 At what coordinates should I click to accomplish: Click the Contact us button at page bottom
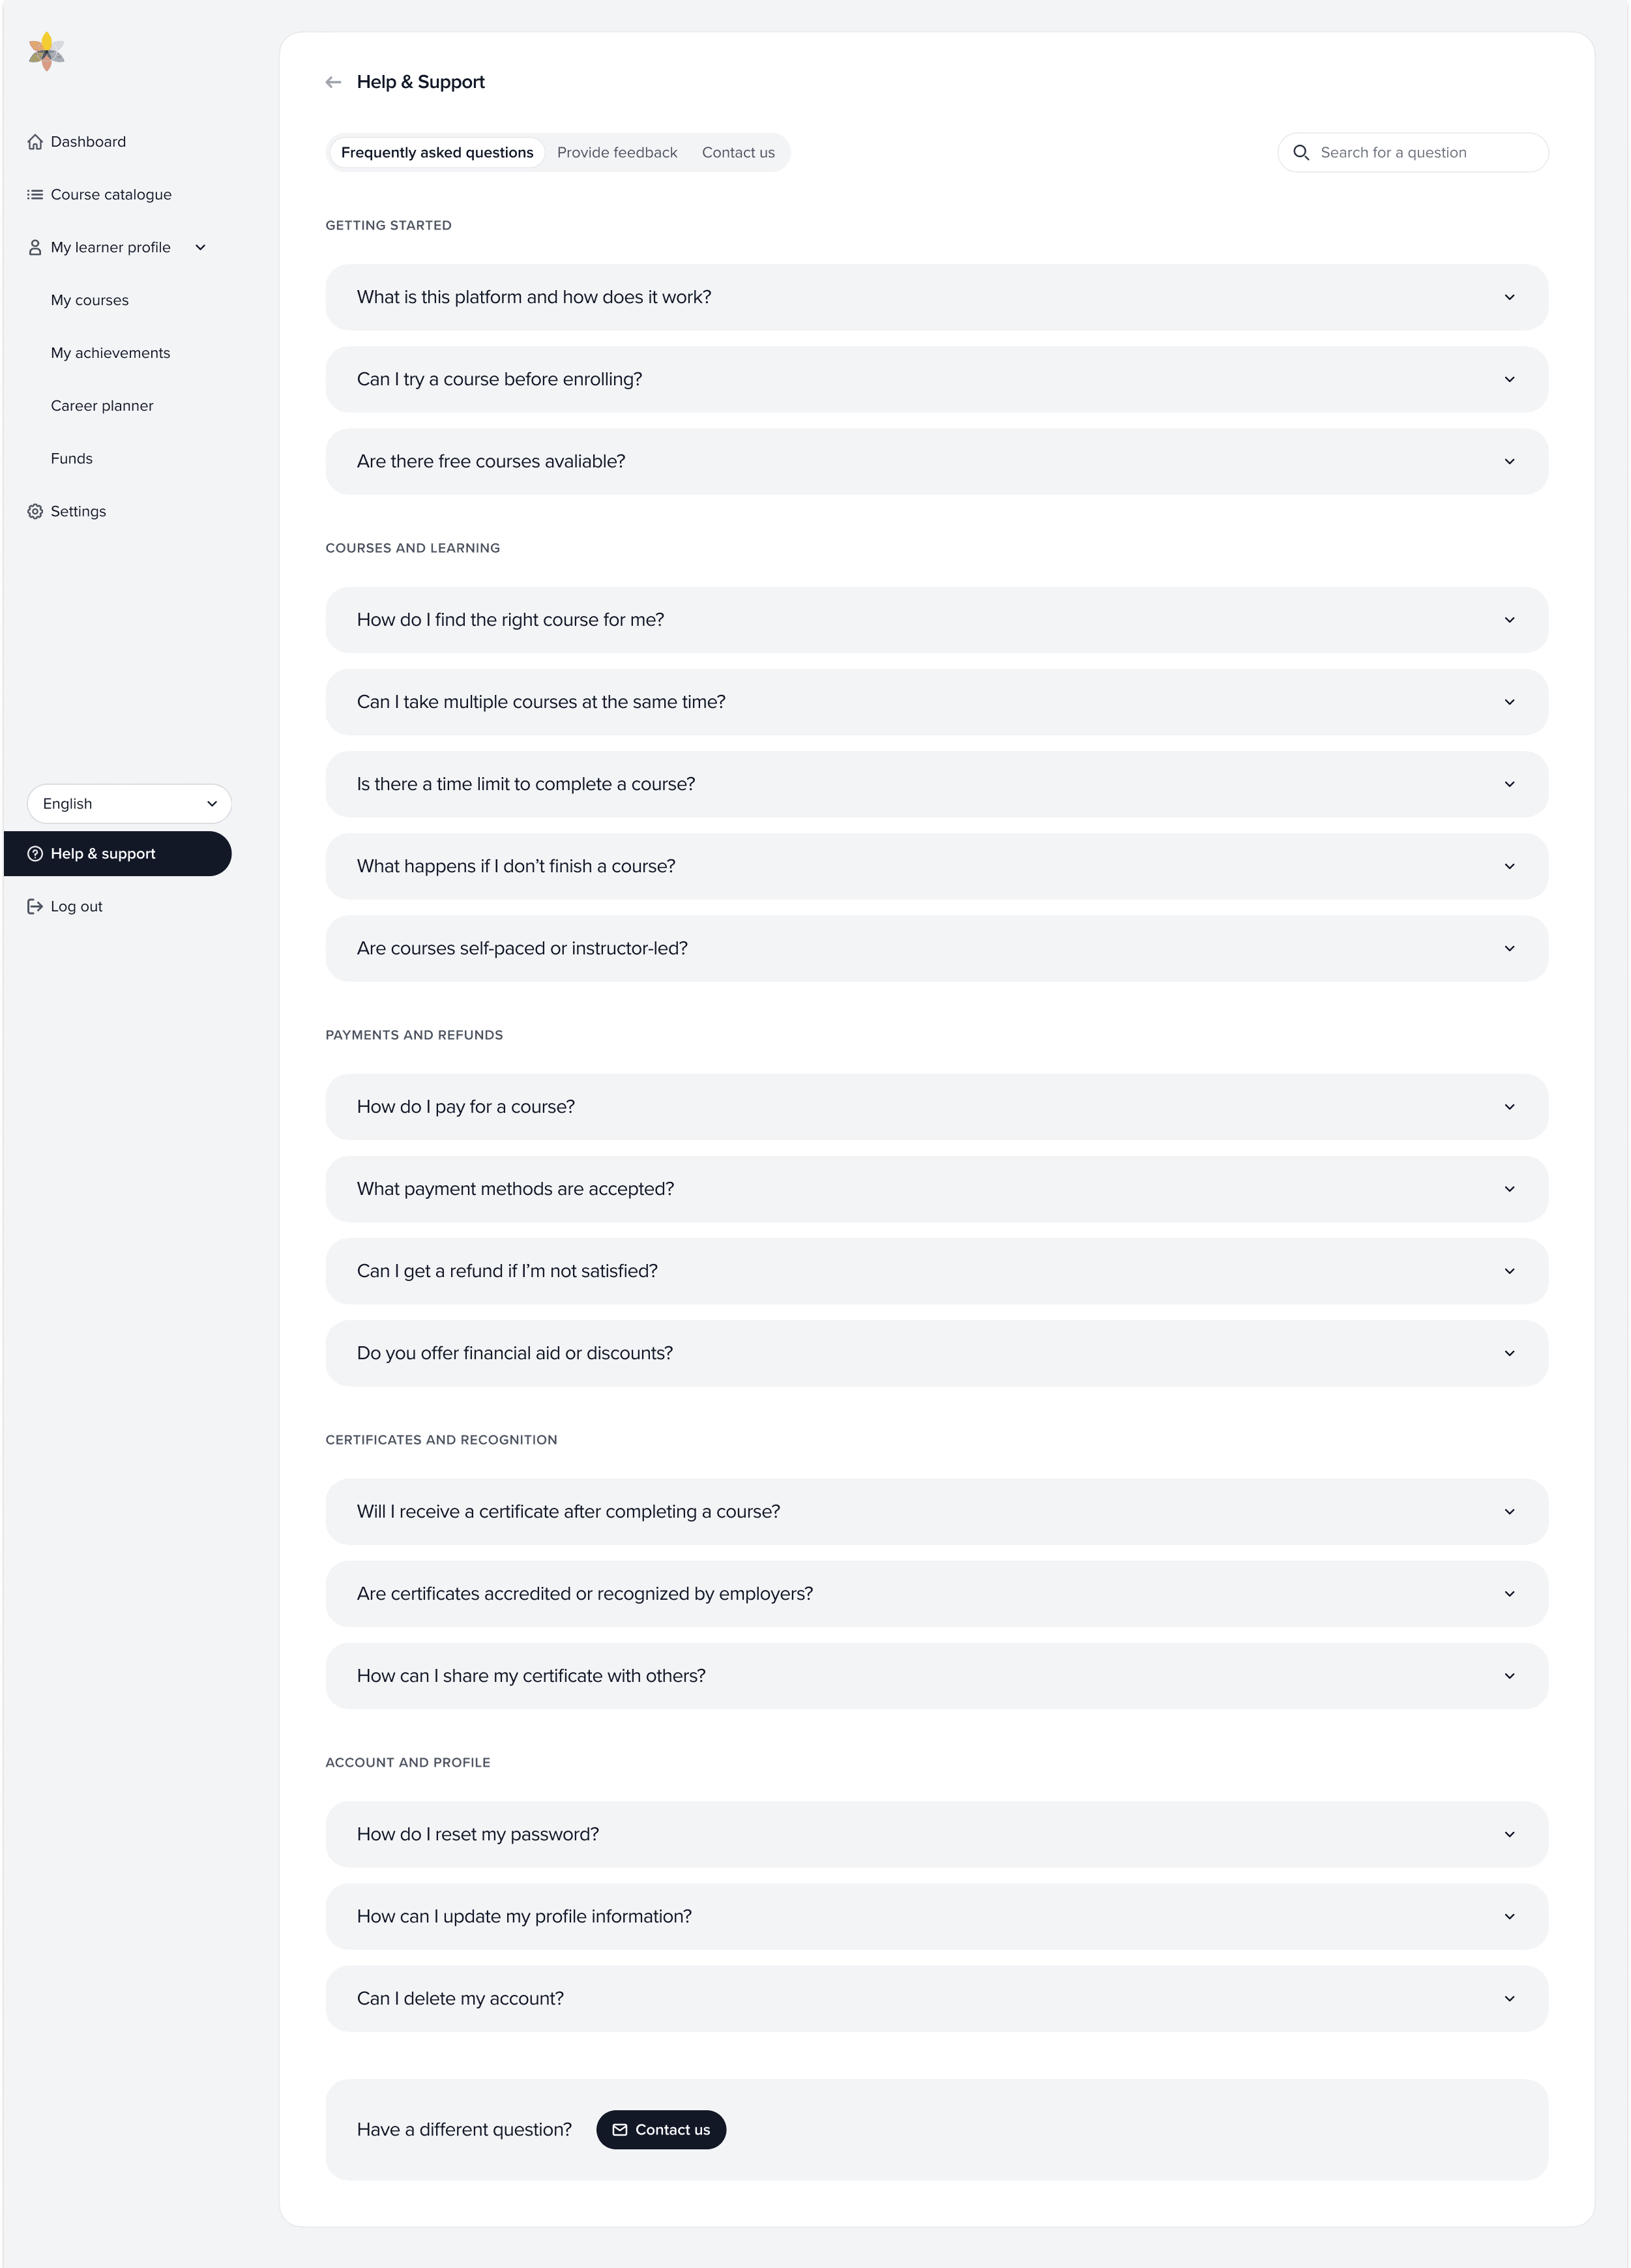tap(661, 2129)
